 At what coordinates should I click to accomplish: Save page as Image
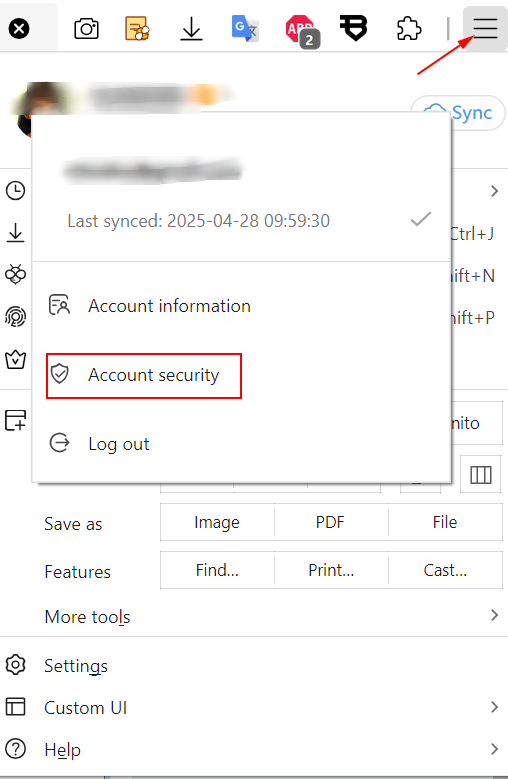click(217, 522)
